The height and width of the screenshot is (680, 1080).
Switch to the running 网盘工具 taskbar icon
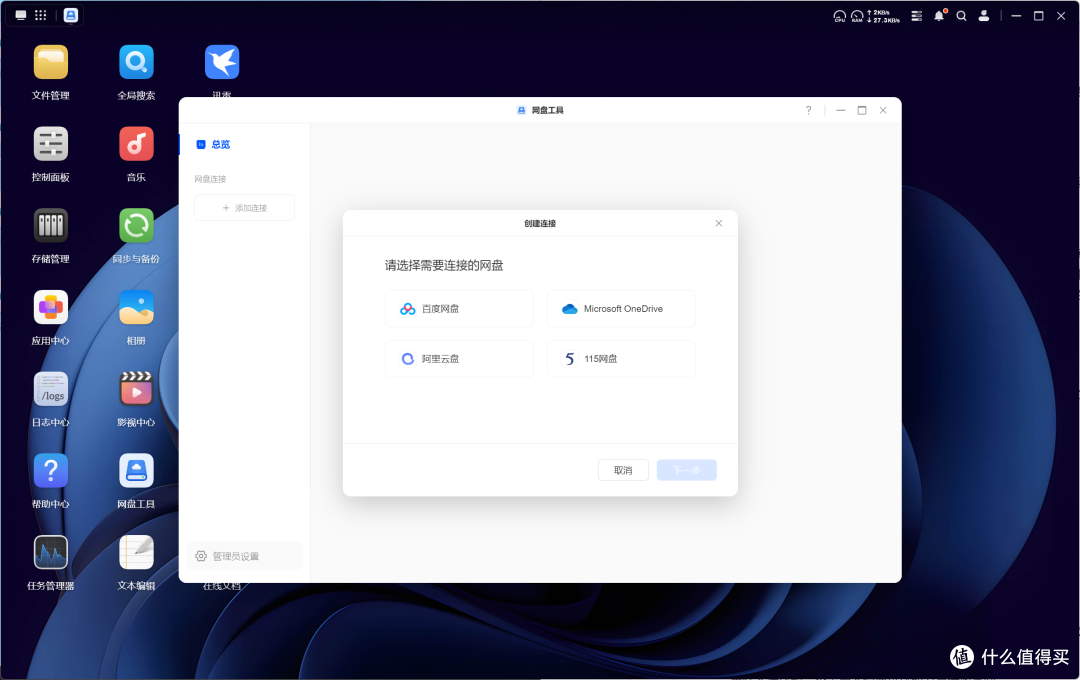pos(71,15)
